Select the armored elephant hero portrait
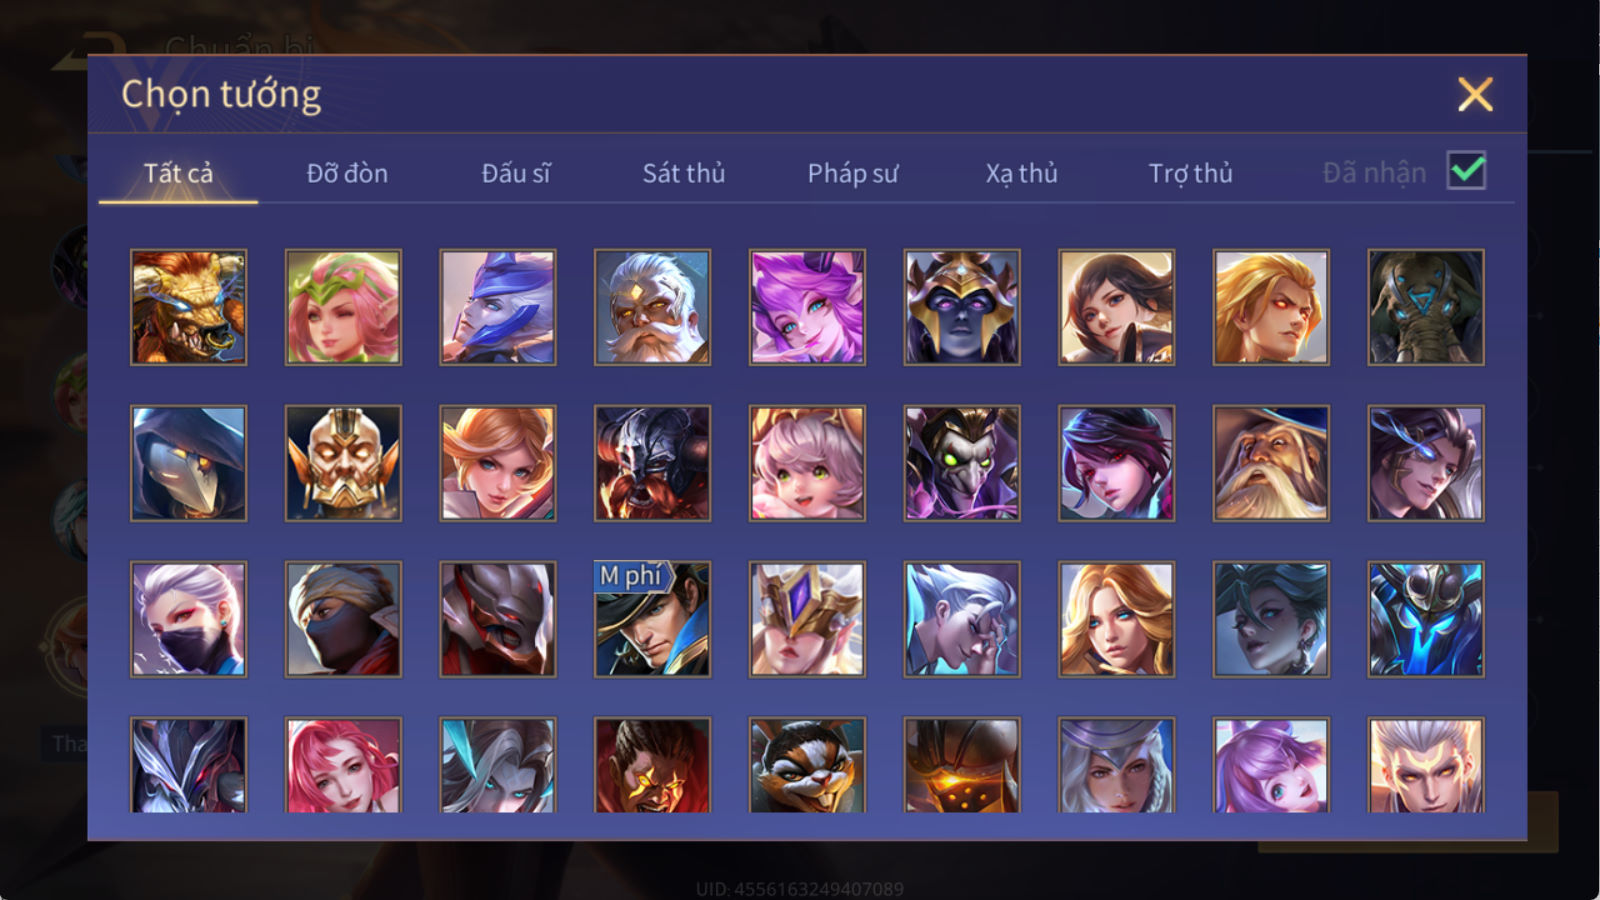Image resolution: width=1600 pixels, height=900 pixels. [x=1426, y=307]
